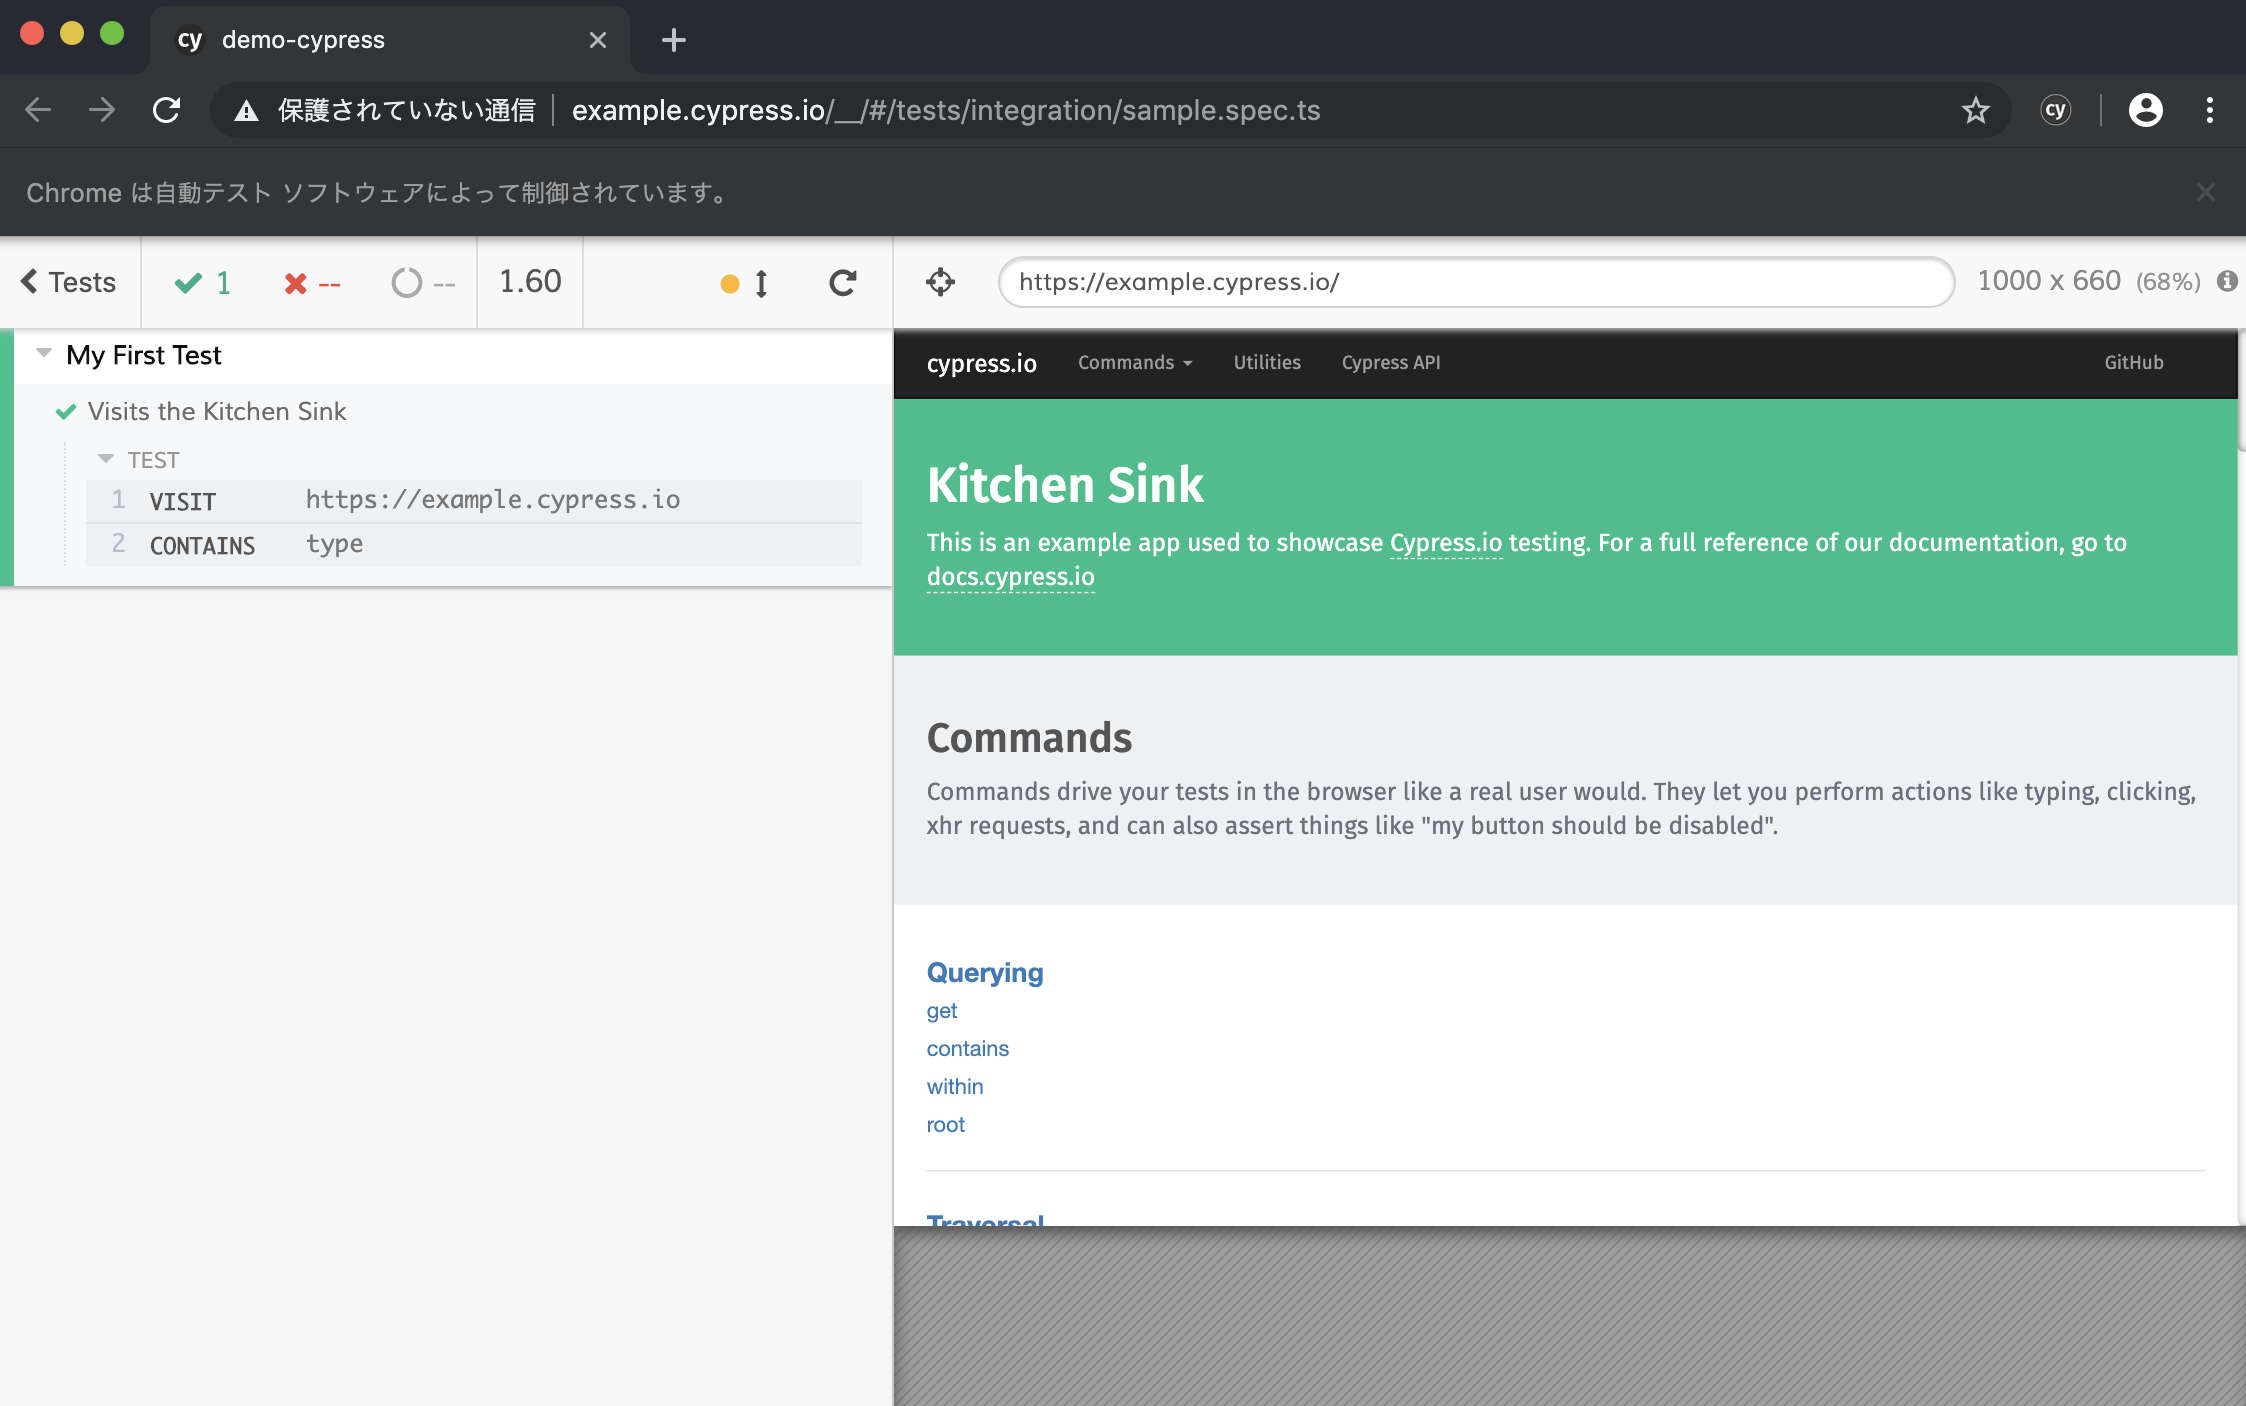Open the root command link
The image size is (2246, 1406).
pos(946,1125)
